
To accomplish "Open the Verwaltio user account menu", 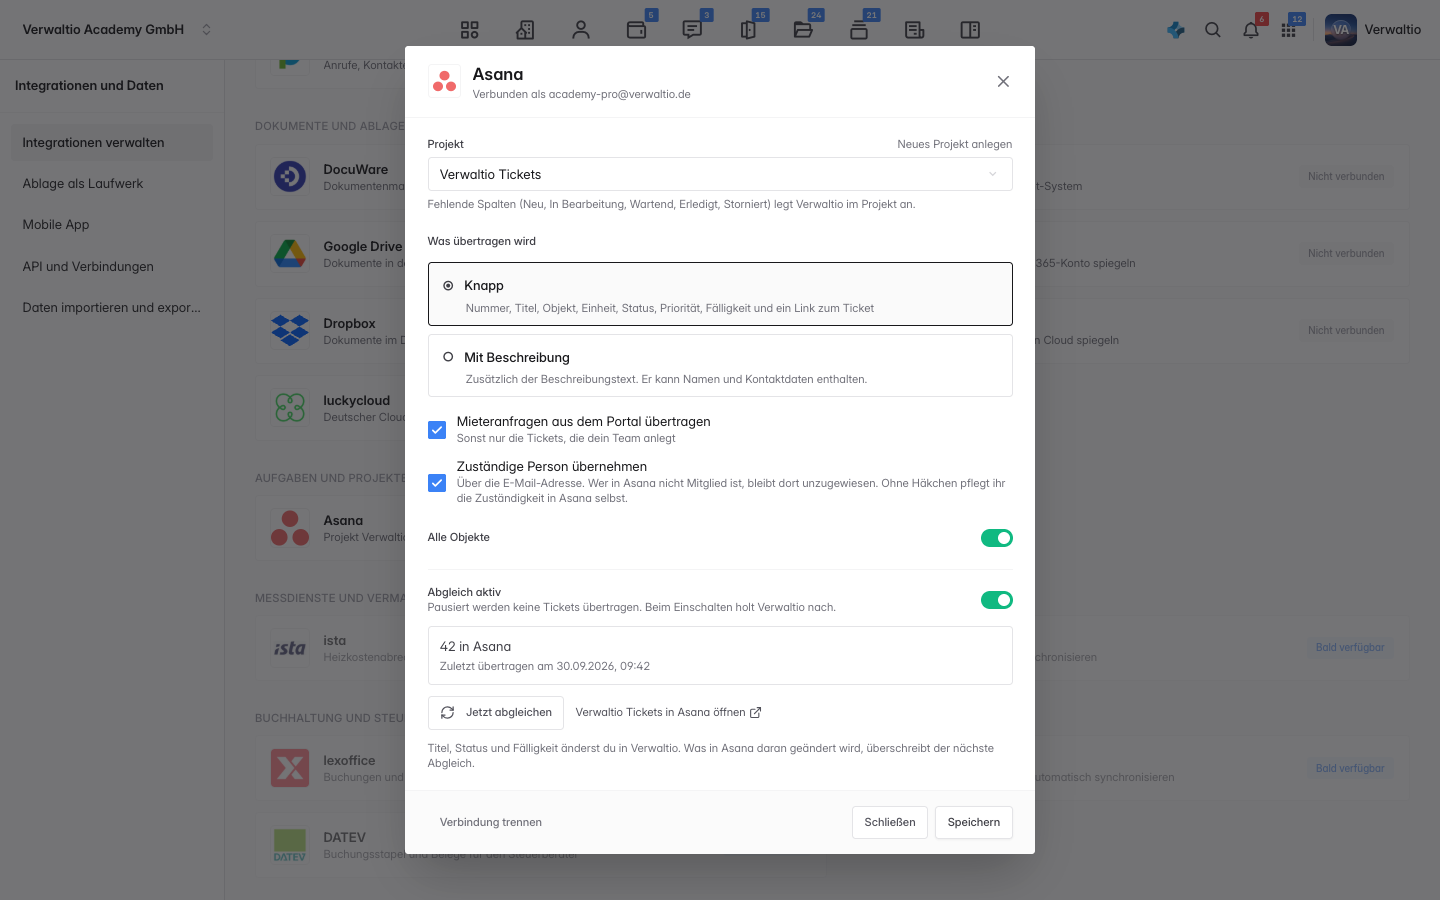I will tap(1373, 30).
